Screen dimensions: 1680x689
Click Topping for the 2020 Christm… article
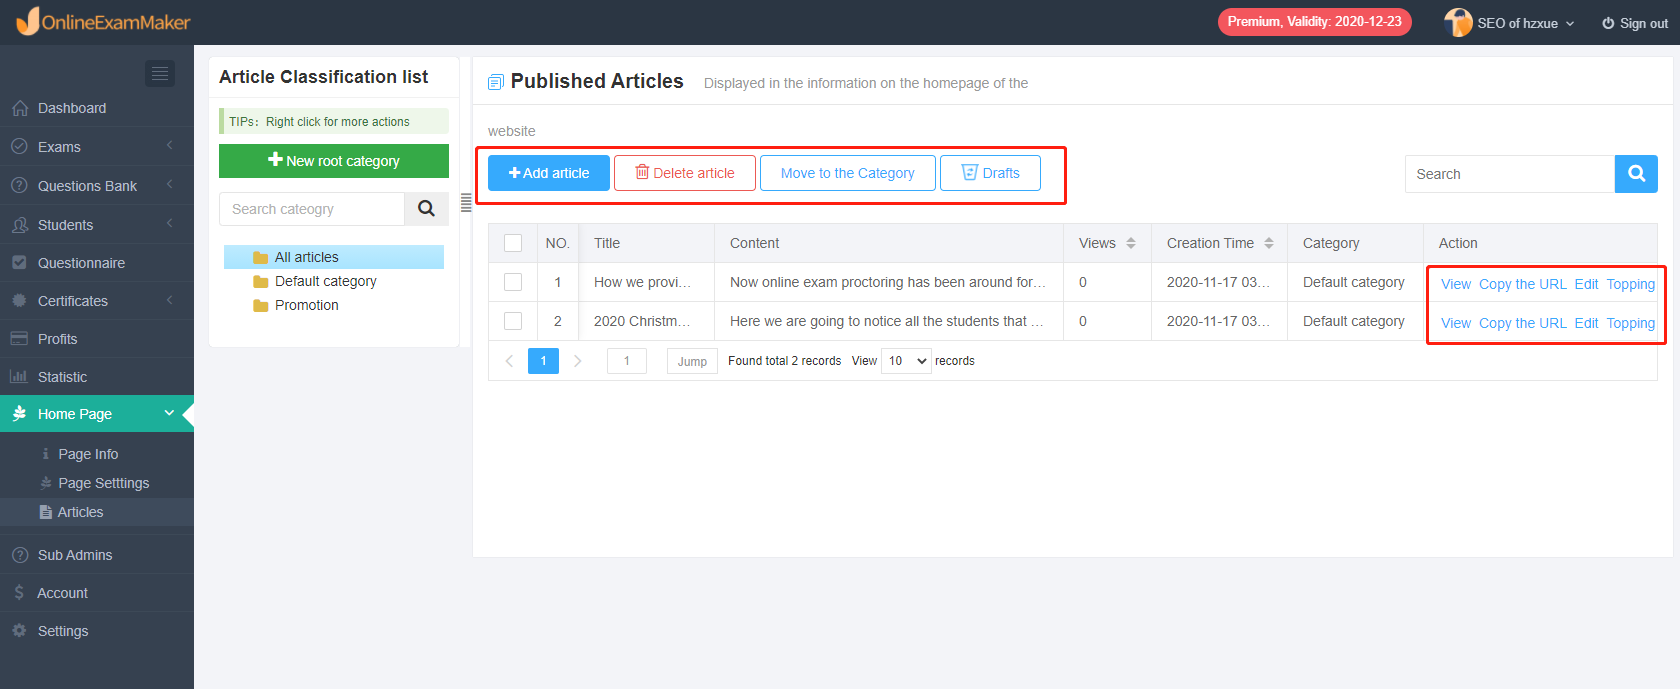click(x=1631, y=323)
